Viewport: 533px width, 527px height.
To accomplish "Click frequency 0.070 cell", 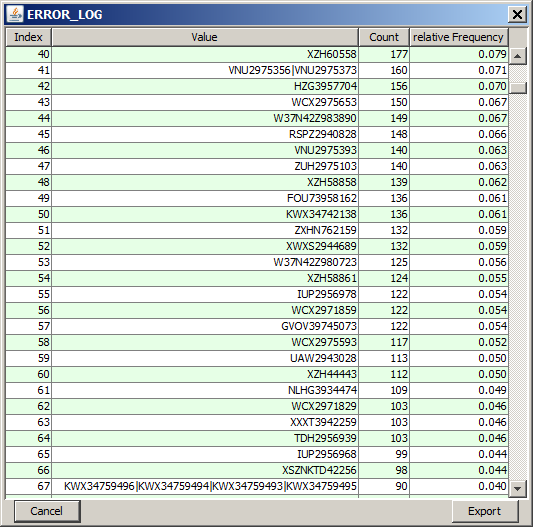I will pyautogui.click(x=459, y=86).
